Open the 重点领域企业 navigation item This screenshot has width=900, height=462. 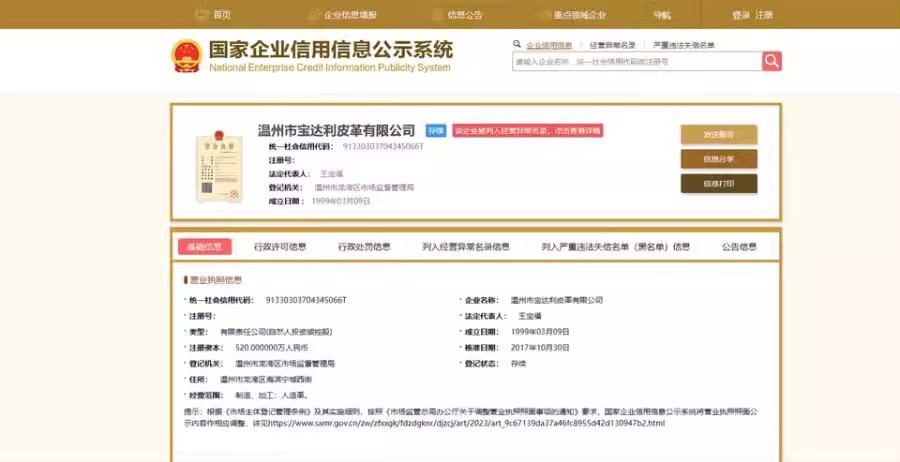(580, 15)
